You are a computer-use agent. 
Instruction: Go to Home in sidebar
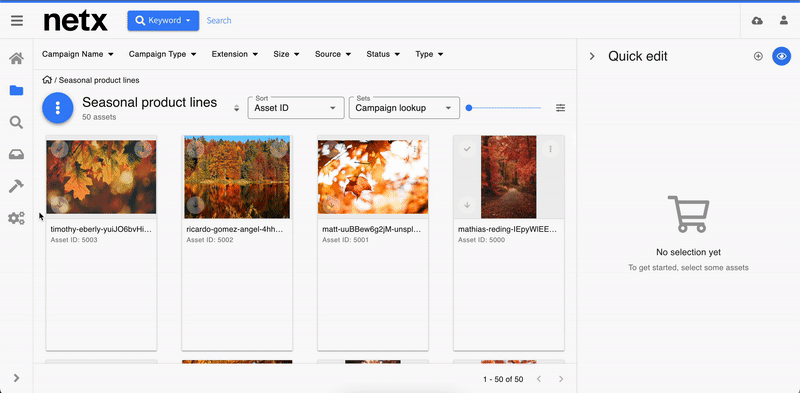pyautogui.click(x=16, y=58)
